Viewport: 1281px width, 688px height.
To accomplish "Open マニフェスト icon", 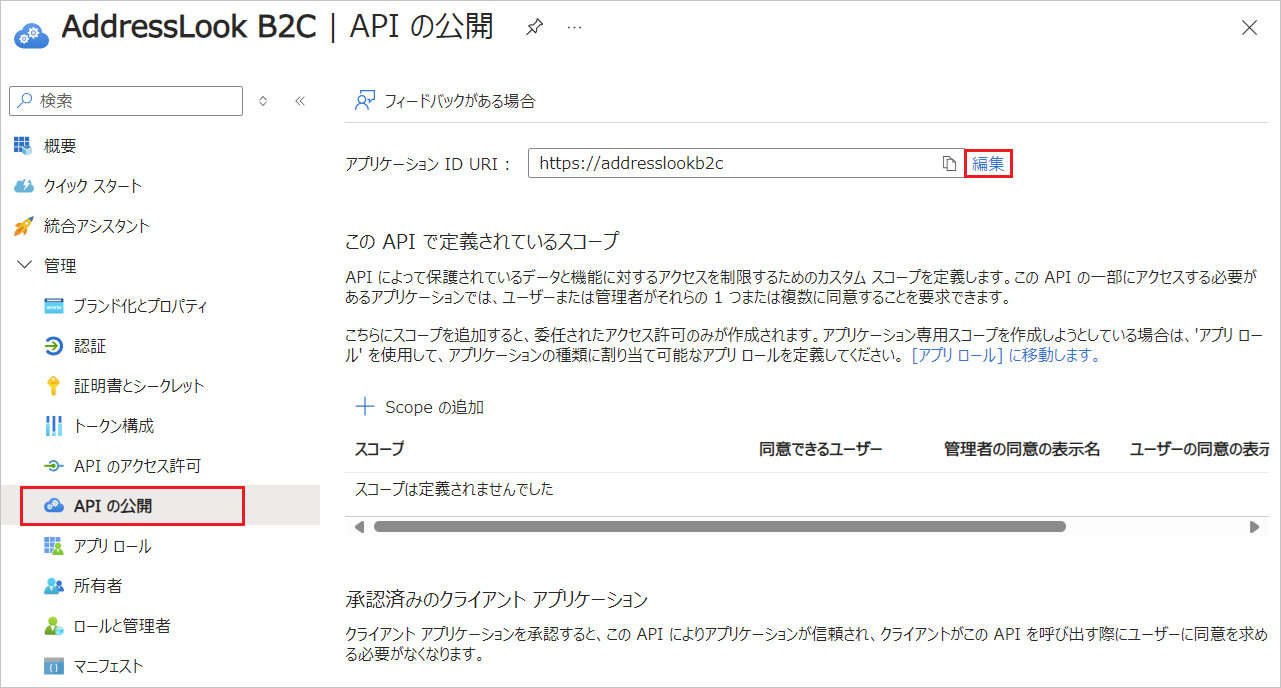I will [54, 666].
